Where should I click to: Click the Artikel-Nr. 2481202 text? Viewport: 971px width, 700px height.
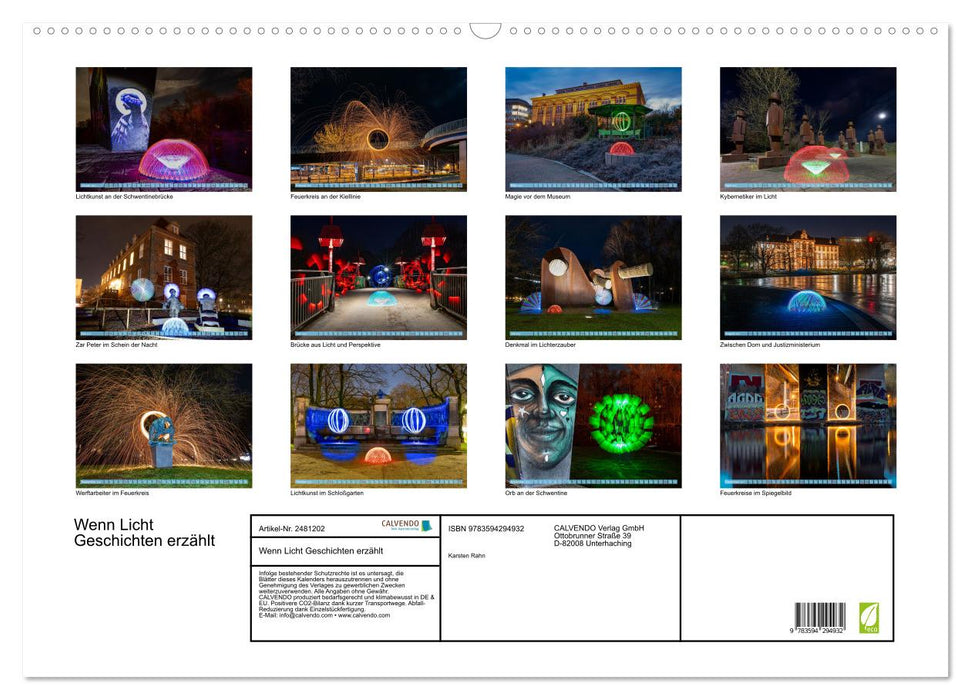click(x=292, y=528)
